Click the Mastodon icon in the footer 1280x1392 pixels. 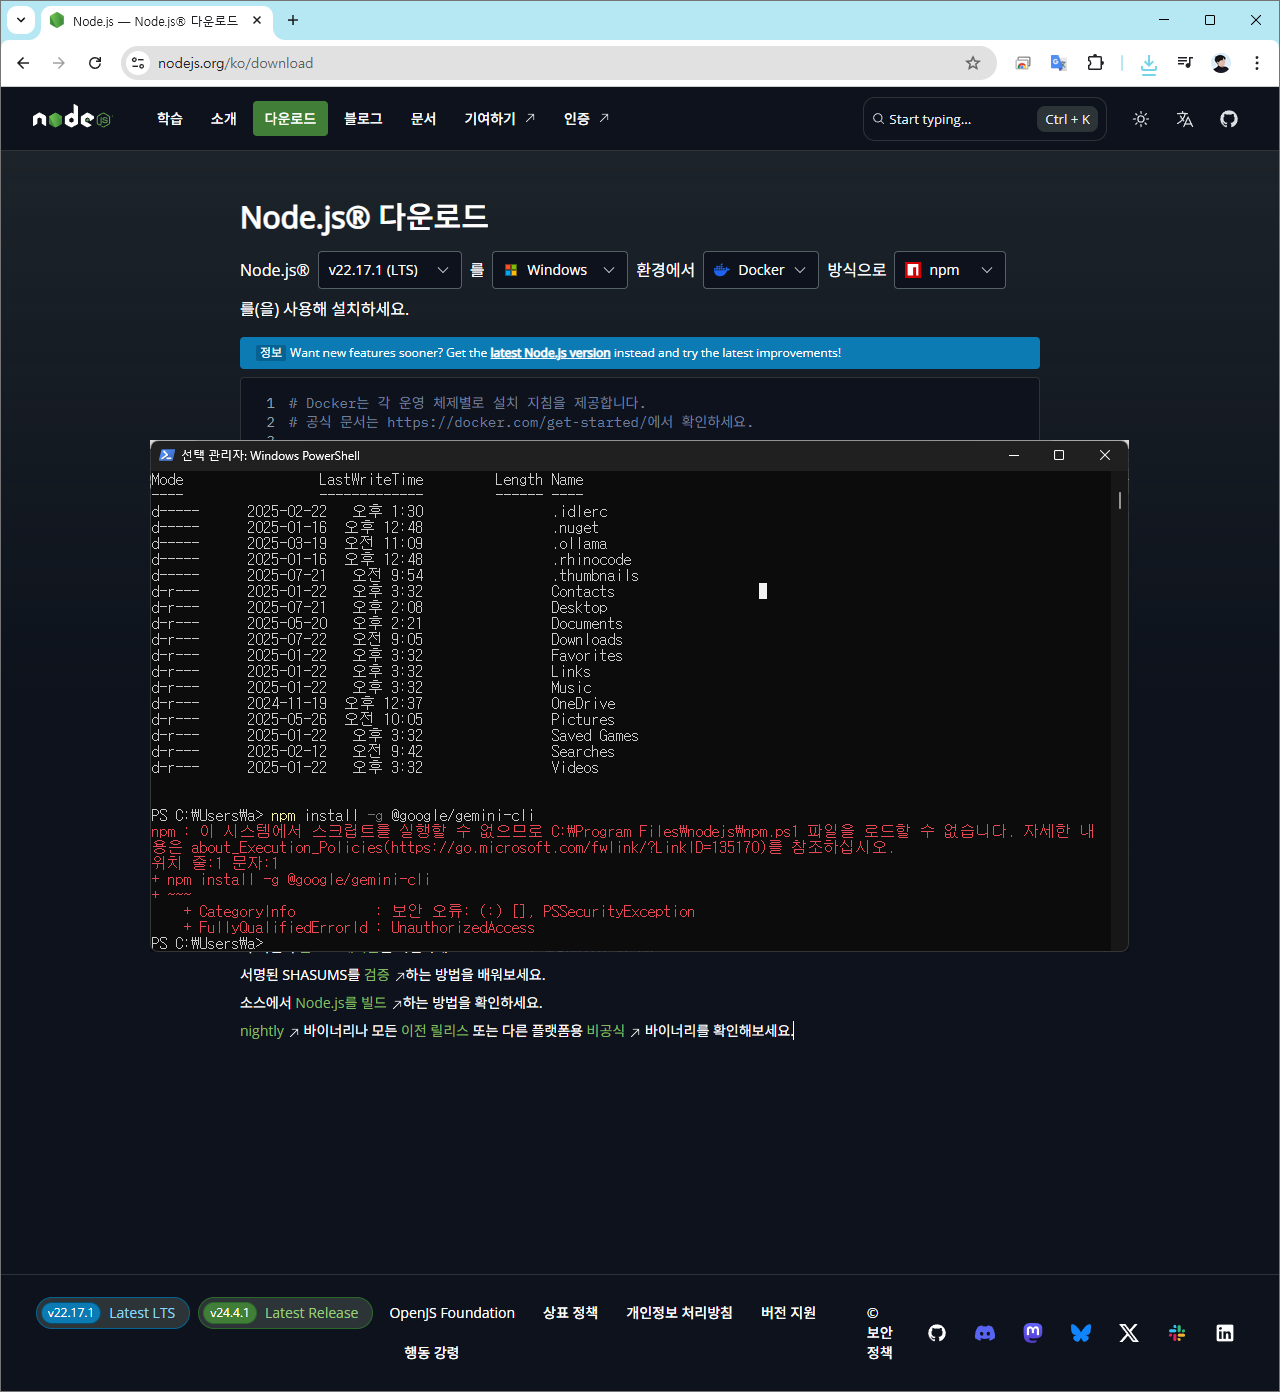click(1032, 1333)
